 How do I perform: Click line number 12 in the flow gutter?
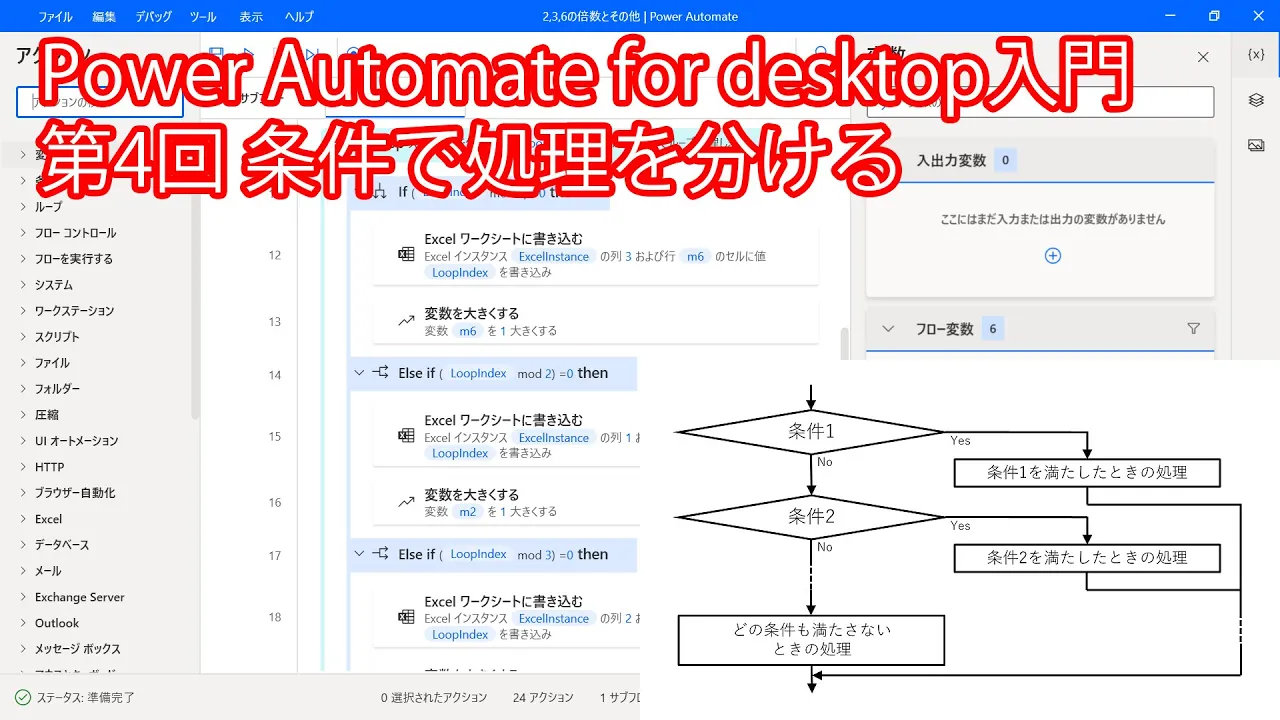[275, 255]
